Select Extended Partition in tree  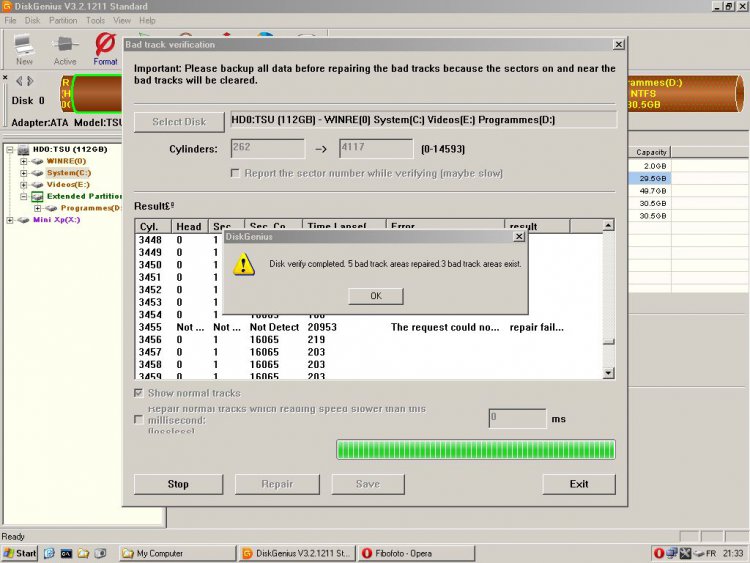(x=84, y=196)
